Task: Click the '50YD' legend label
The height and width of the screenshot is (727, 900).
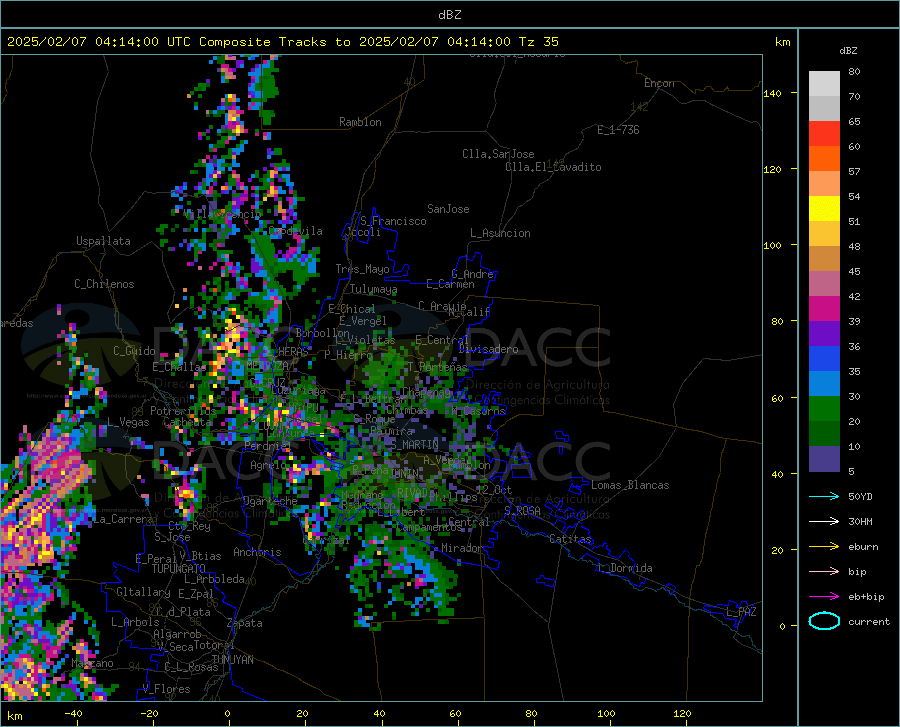Action: pyautogui.click(x=860, y=496)
